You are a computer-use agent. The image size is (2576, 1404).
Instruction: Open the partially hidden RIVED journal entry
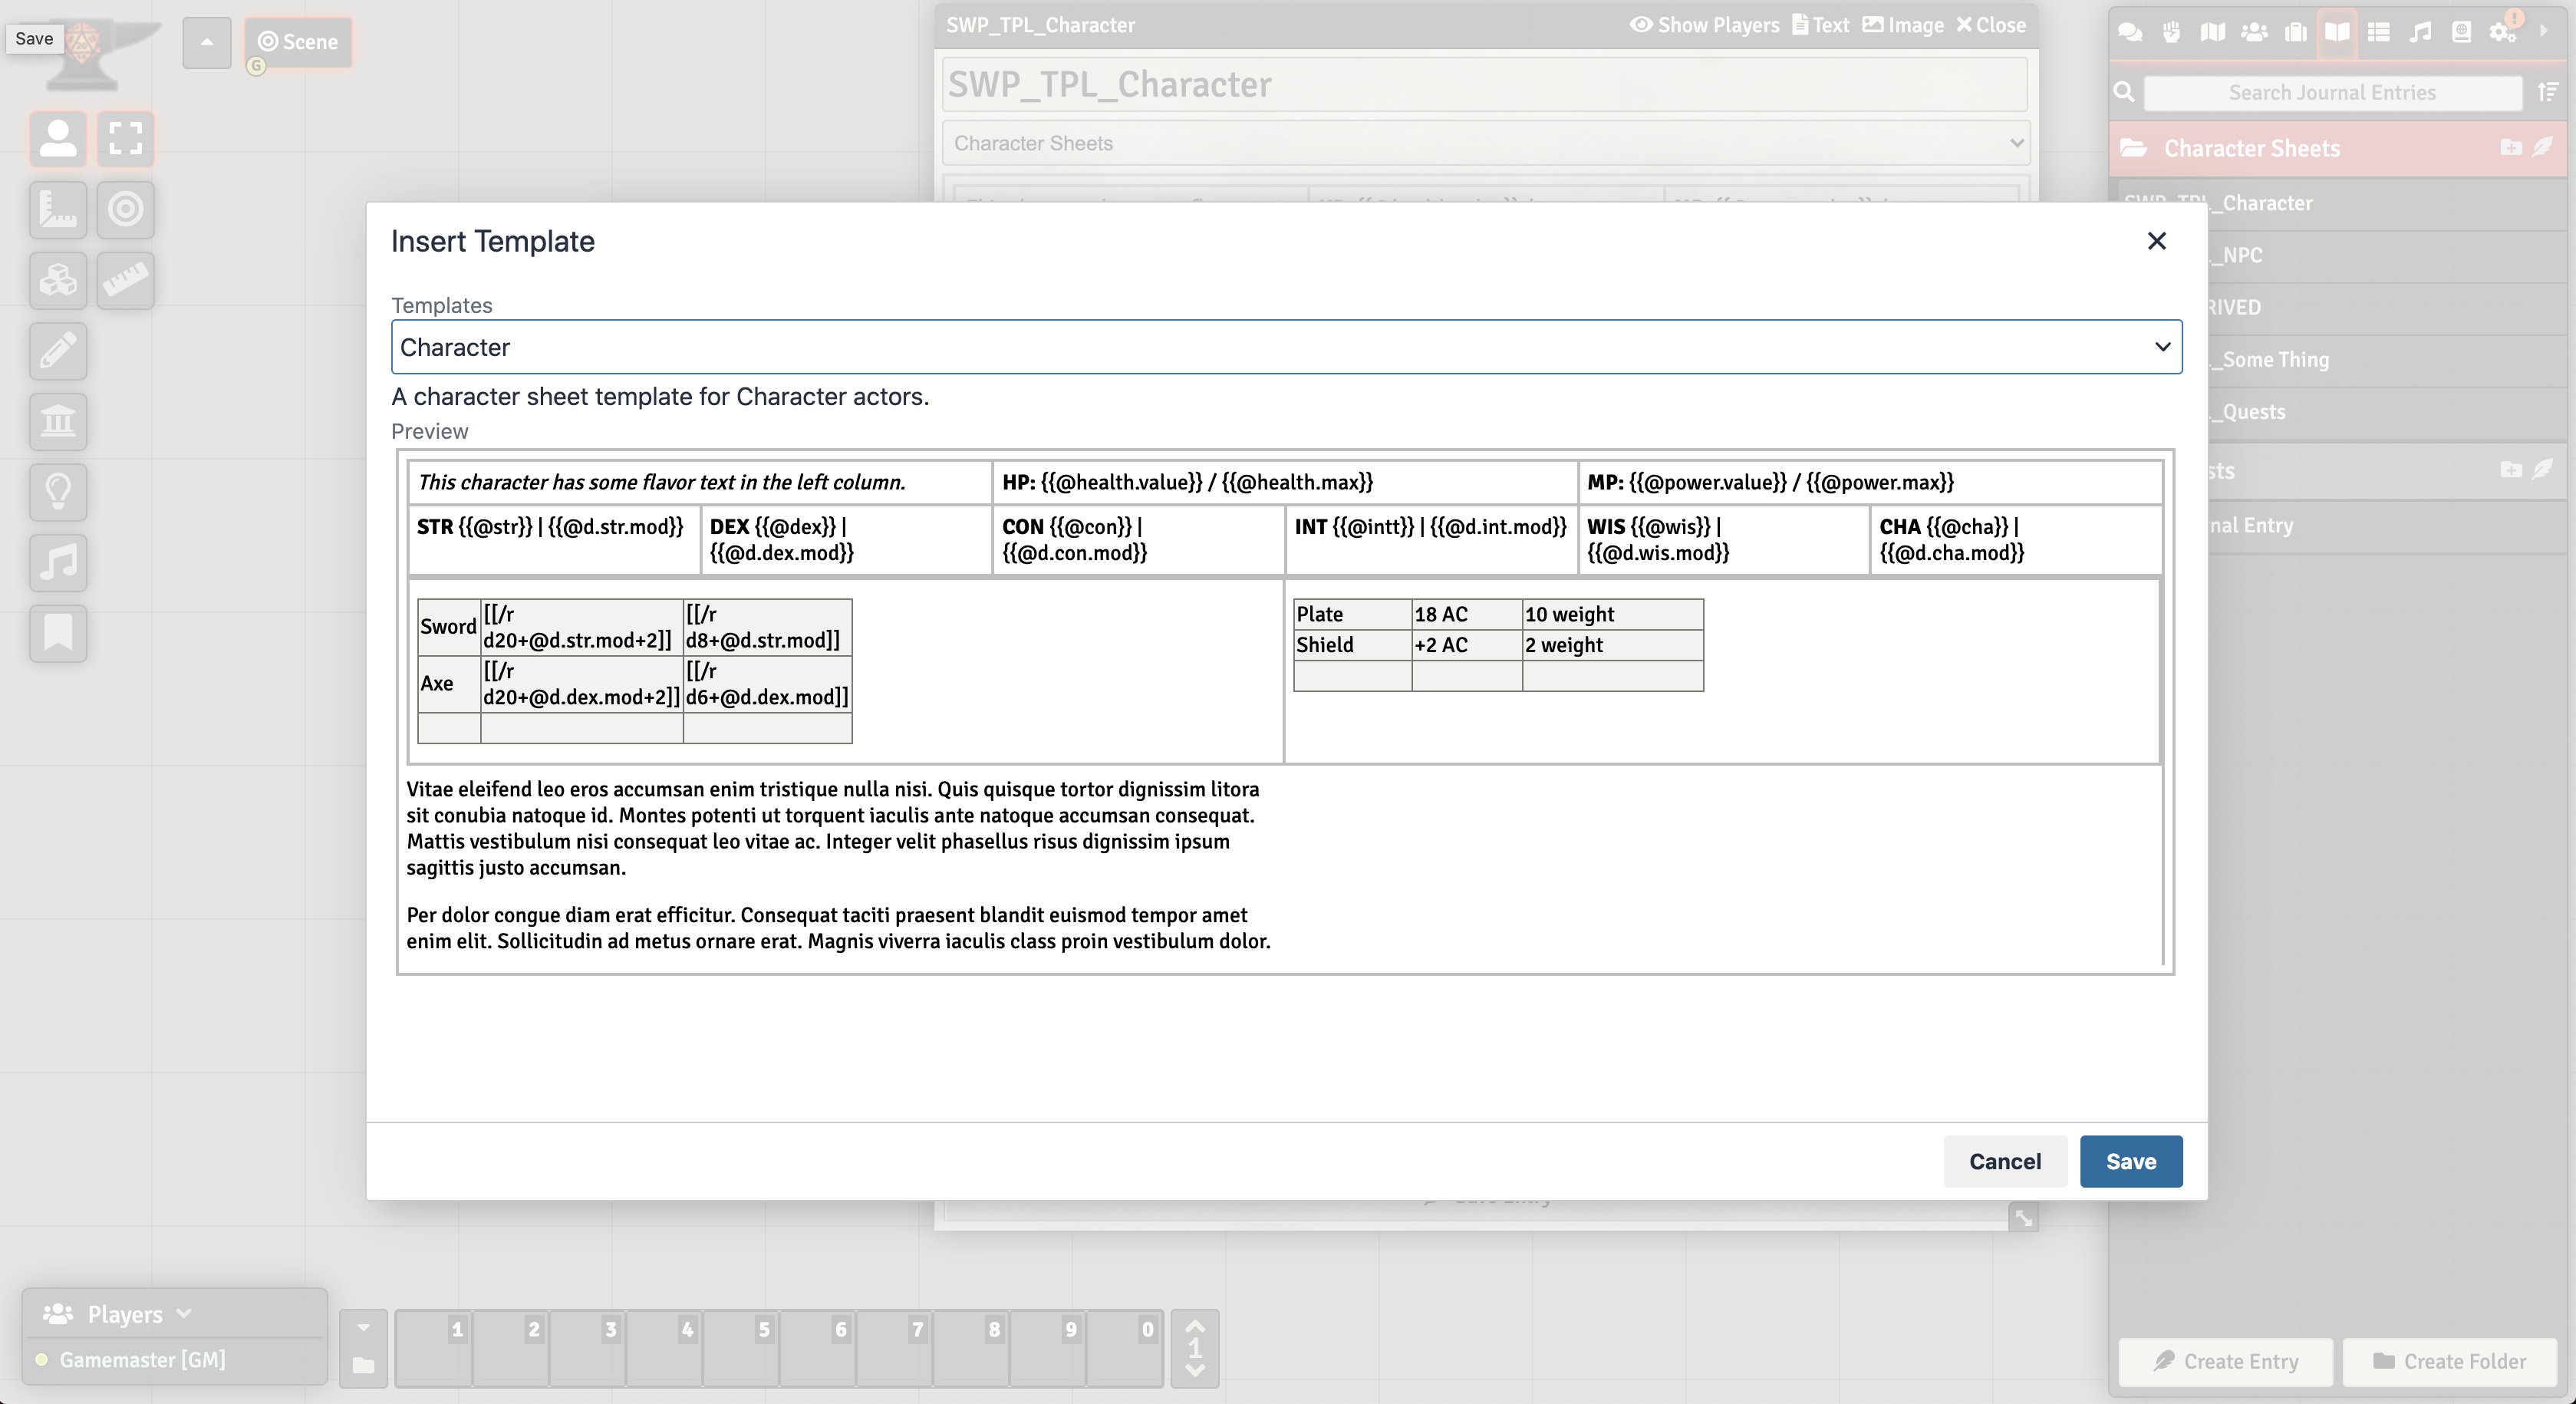click(x=2387, y=307)
